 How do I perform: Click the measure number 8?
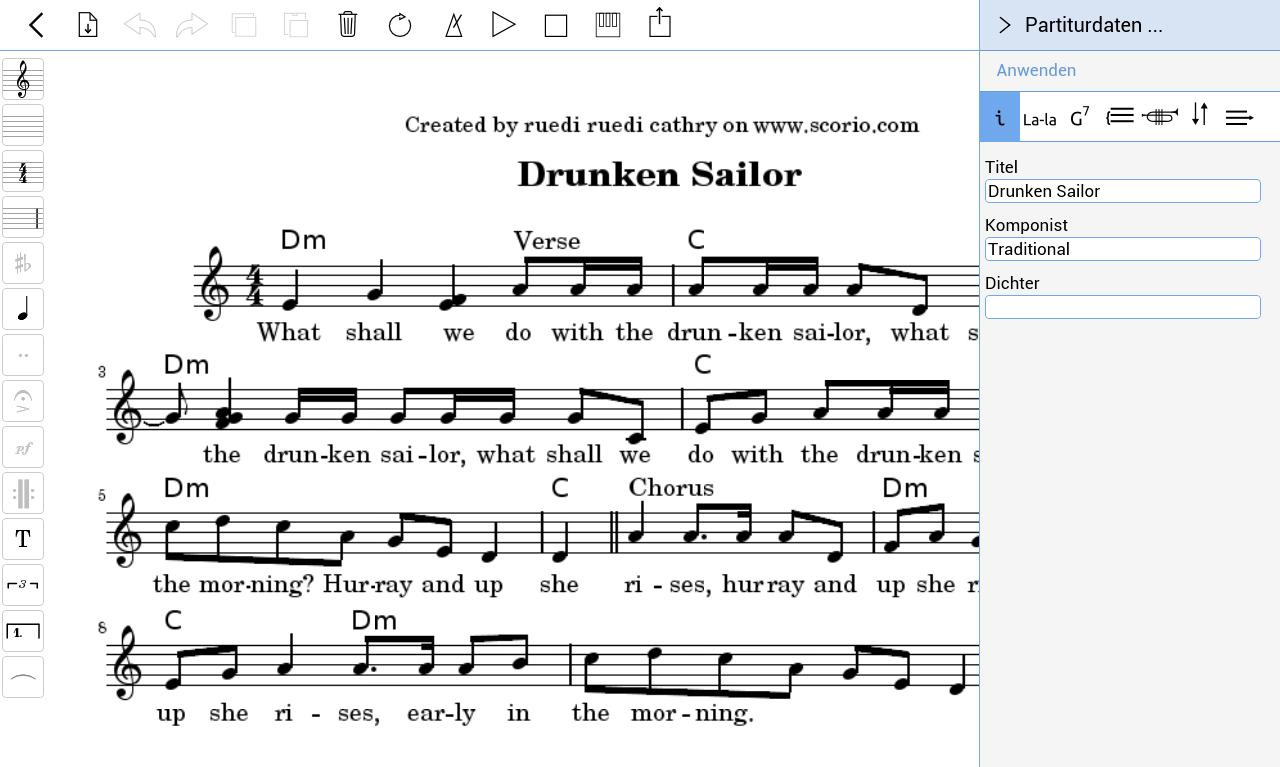(102, 628)
